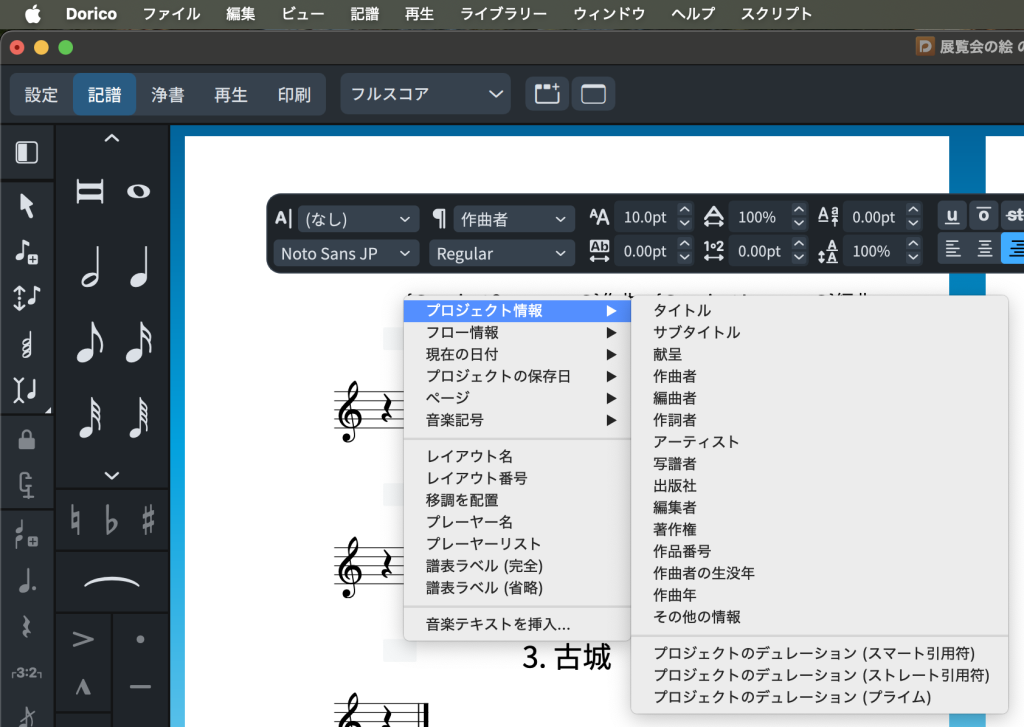Choose タイトル from the submenu
The image size is (1024, 727).
682,311
